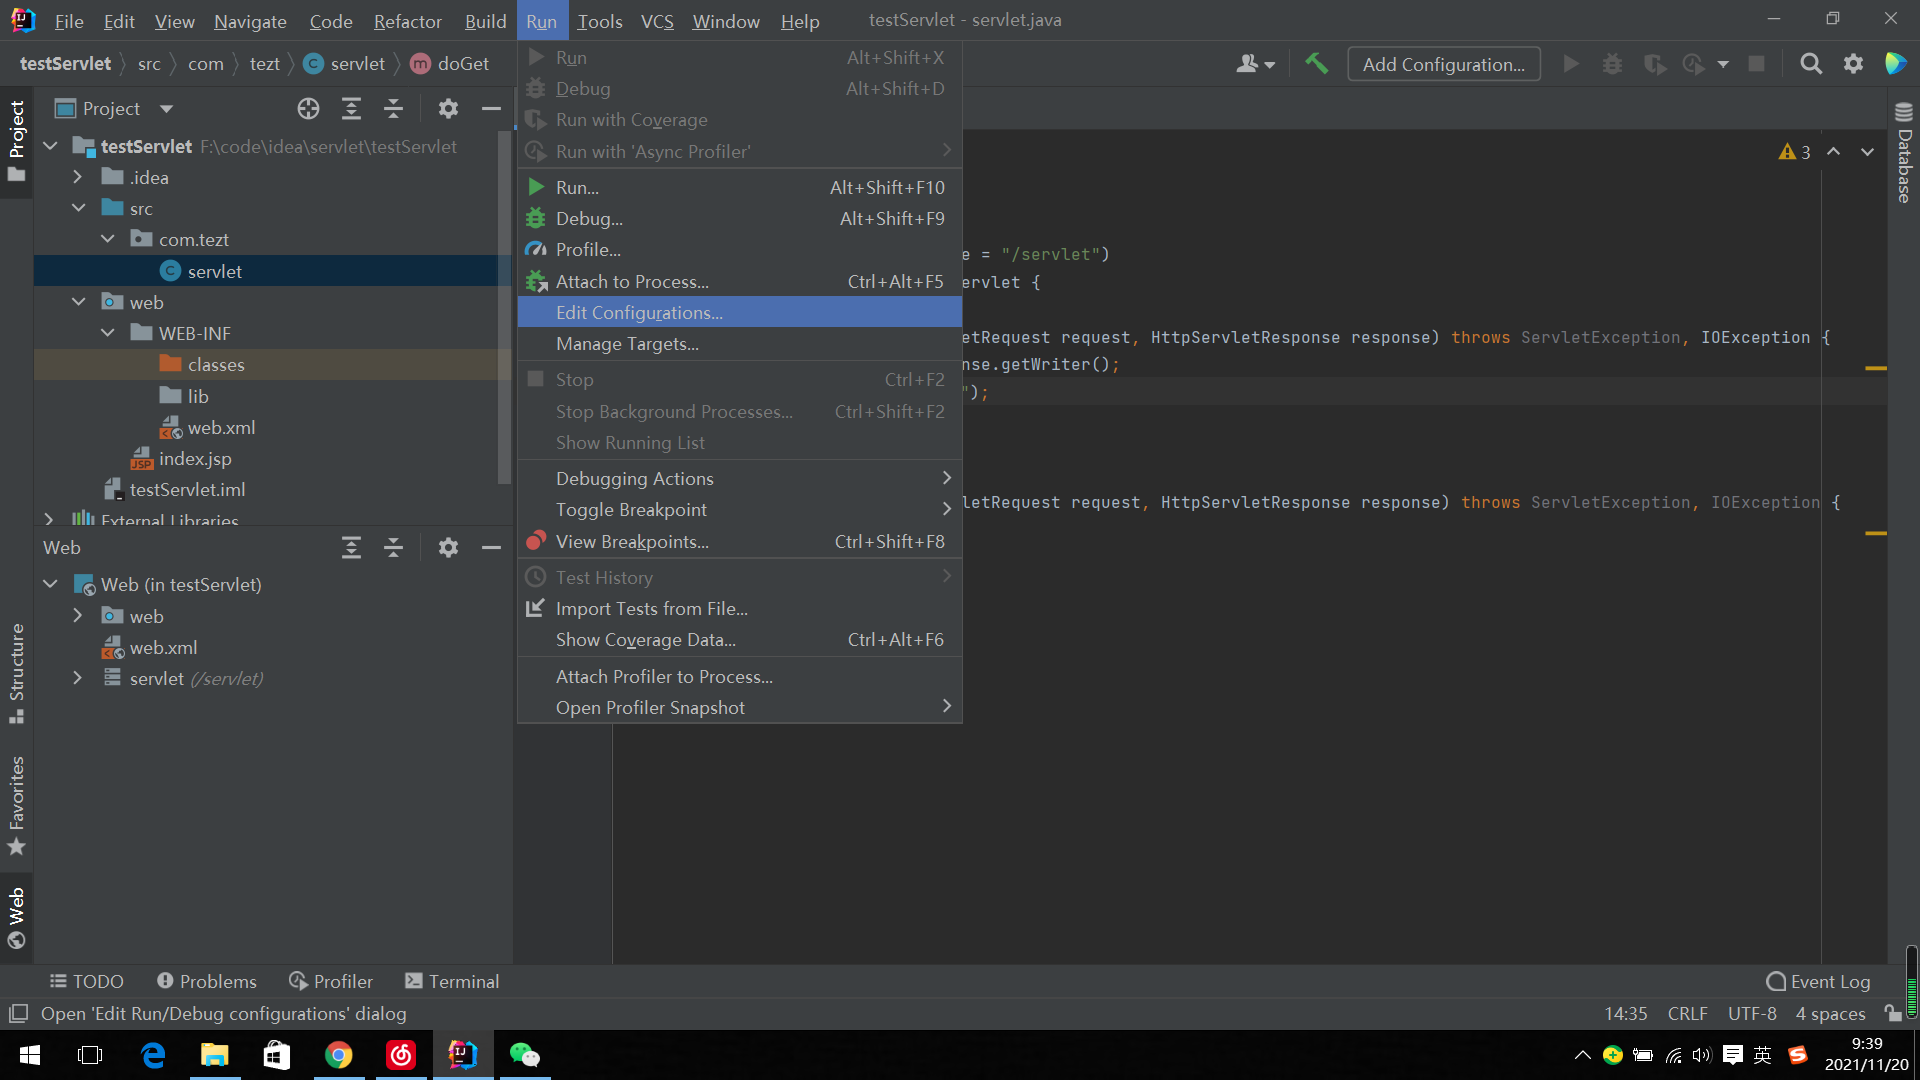
Task: Open the Search Everywhere magnifier
Action: (x=1810, y=64)
